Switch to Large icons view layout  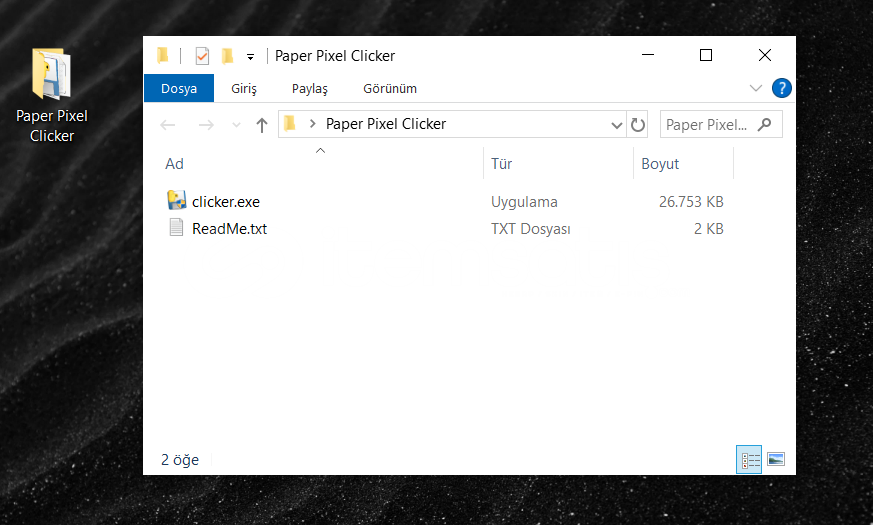775,459
